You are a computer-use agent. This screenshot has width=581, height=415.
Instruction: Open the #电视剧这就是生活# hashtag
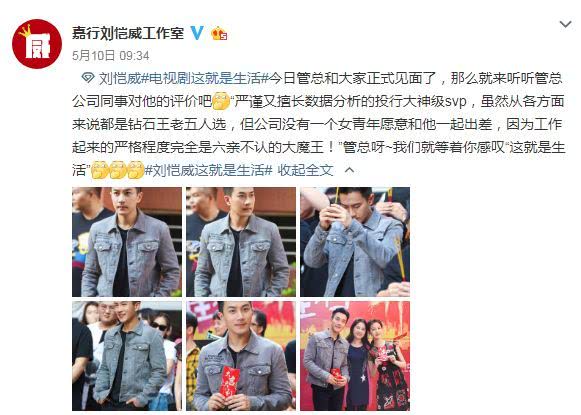click(x=205, y=78)
